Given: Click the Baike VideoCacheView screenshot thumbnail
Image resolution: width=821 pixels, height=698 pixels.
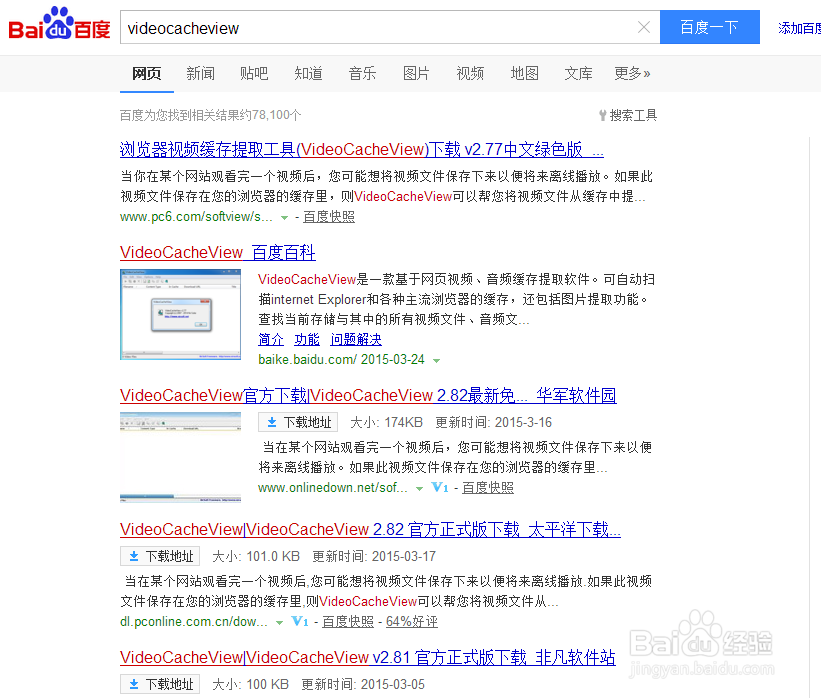Looking at the screenshot, I should tap(181, 314).
